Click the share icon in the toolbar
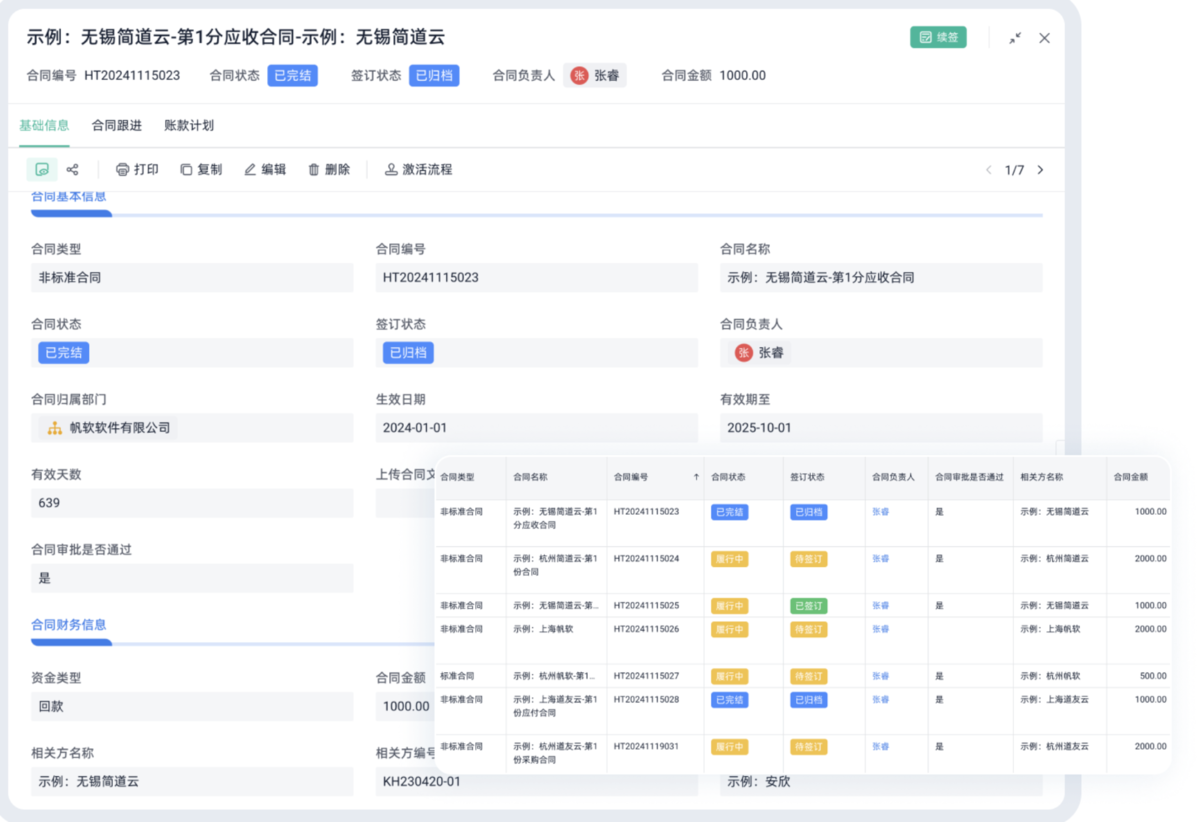The width and height of the screenshot is (1200, 822). tap(72, 170)
